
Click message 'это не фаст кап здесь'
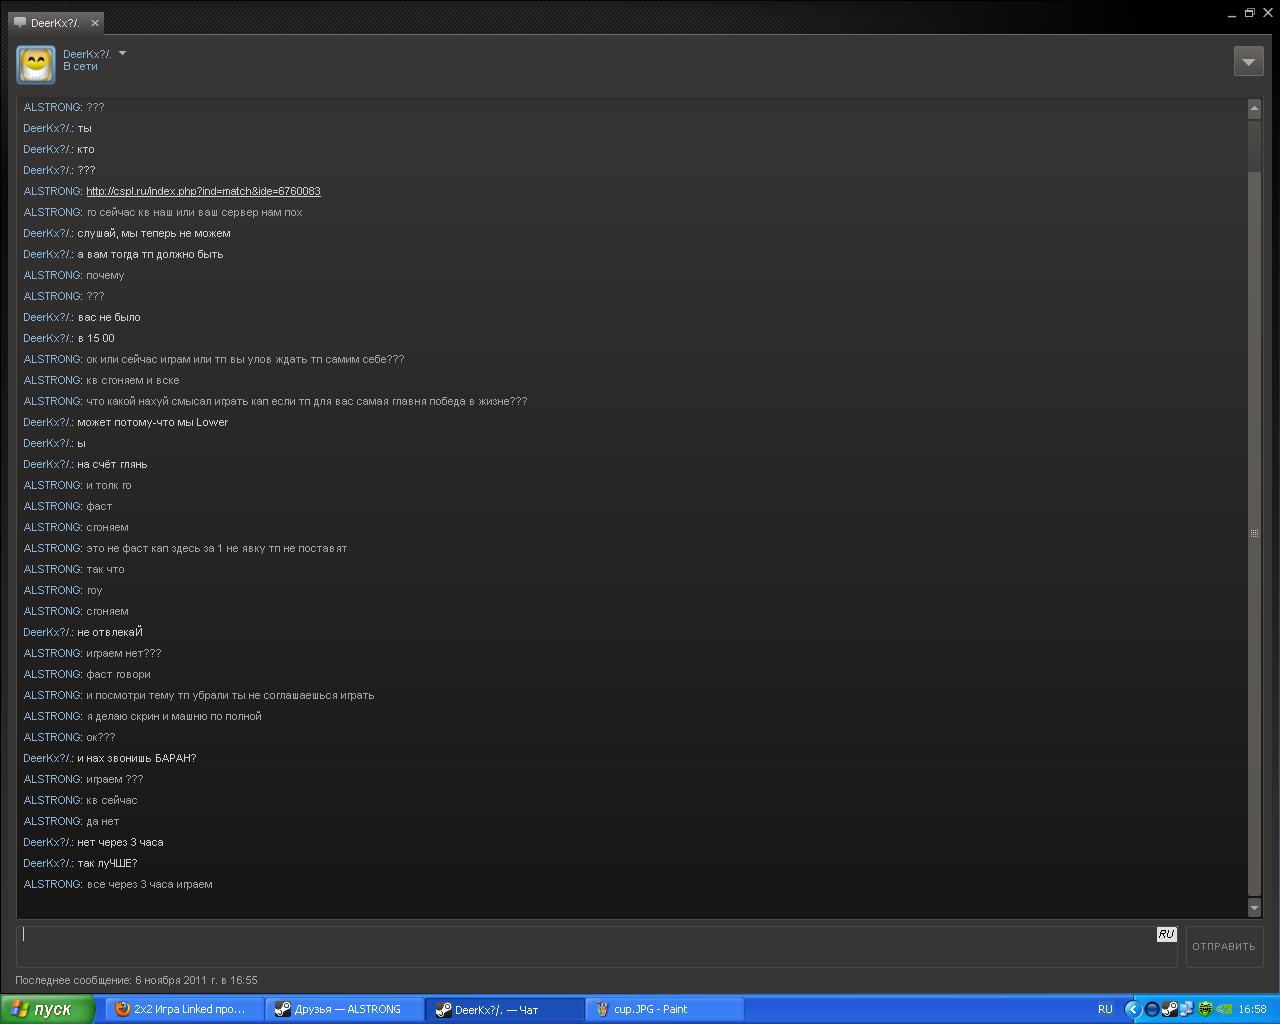[x=217, y=548]
